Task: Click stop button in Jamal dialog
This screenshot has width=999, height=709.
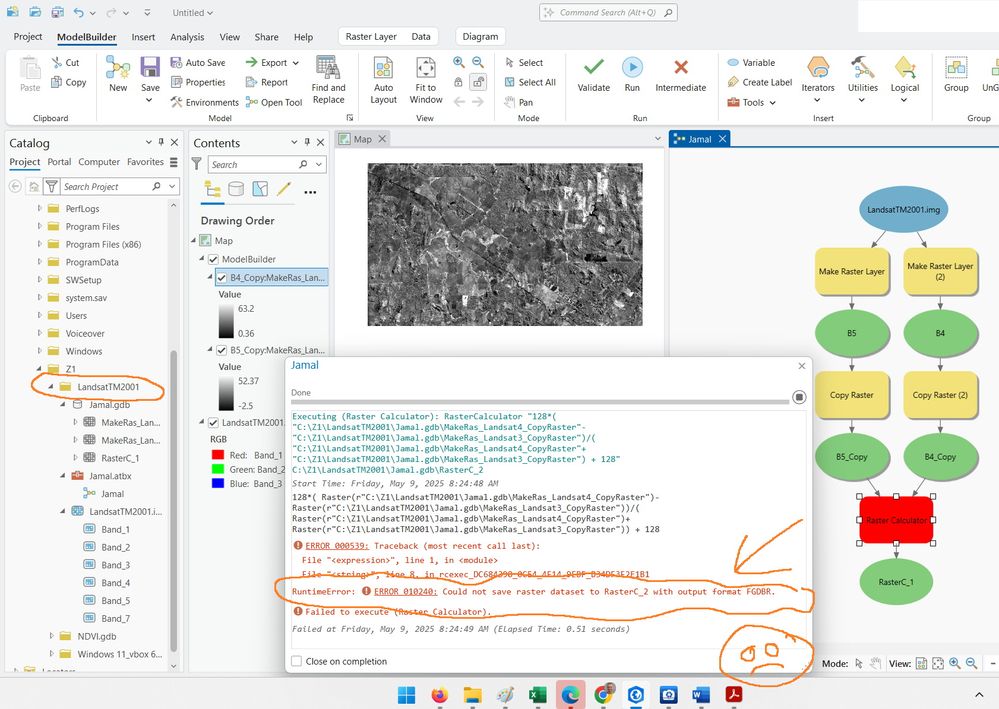Action: click(x=799, y=397)
